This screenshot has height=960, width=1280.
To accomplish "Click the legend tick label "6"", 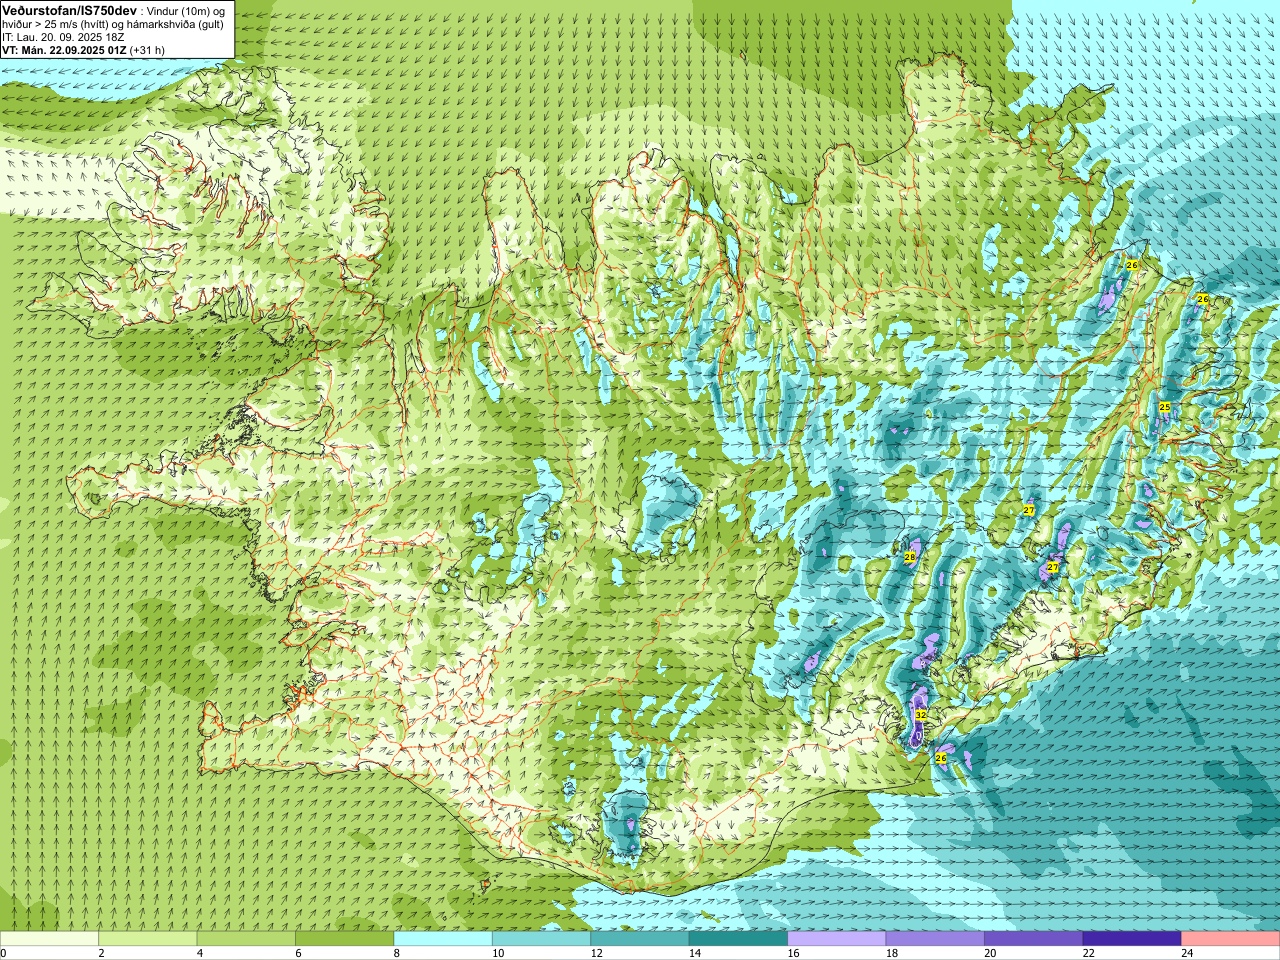I will tap(298, 953).
